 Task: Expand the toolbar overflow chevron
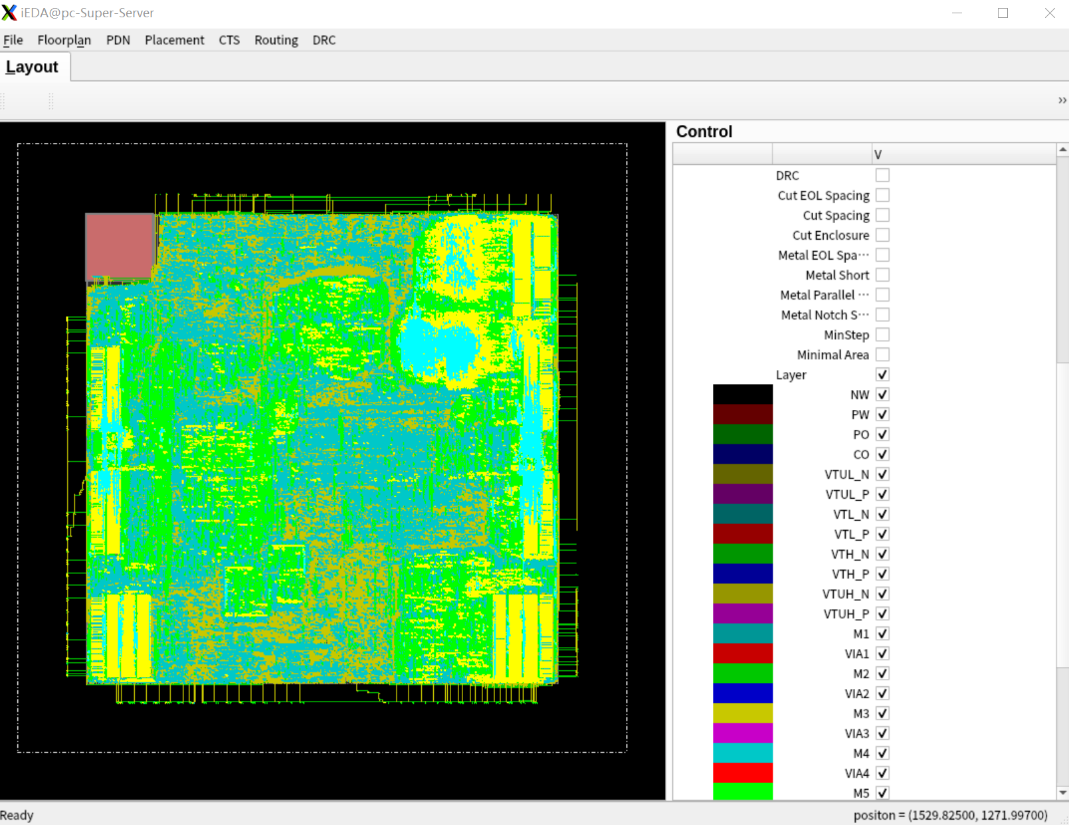pyautogui.click(x=1062, y=100)
